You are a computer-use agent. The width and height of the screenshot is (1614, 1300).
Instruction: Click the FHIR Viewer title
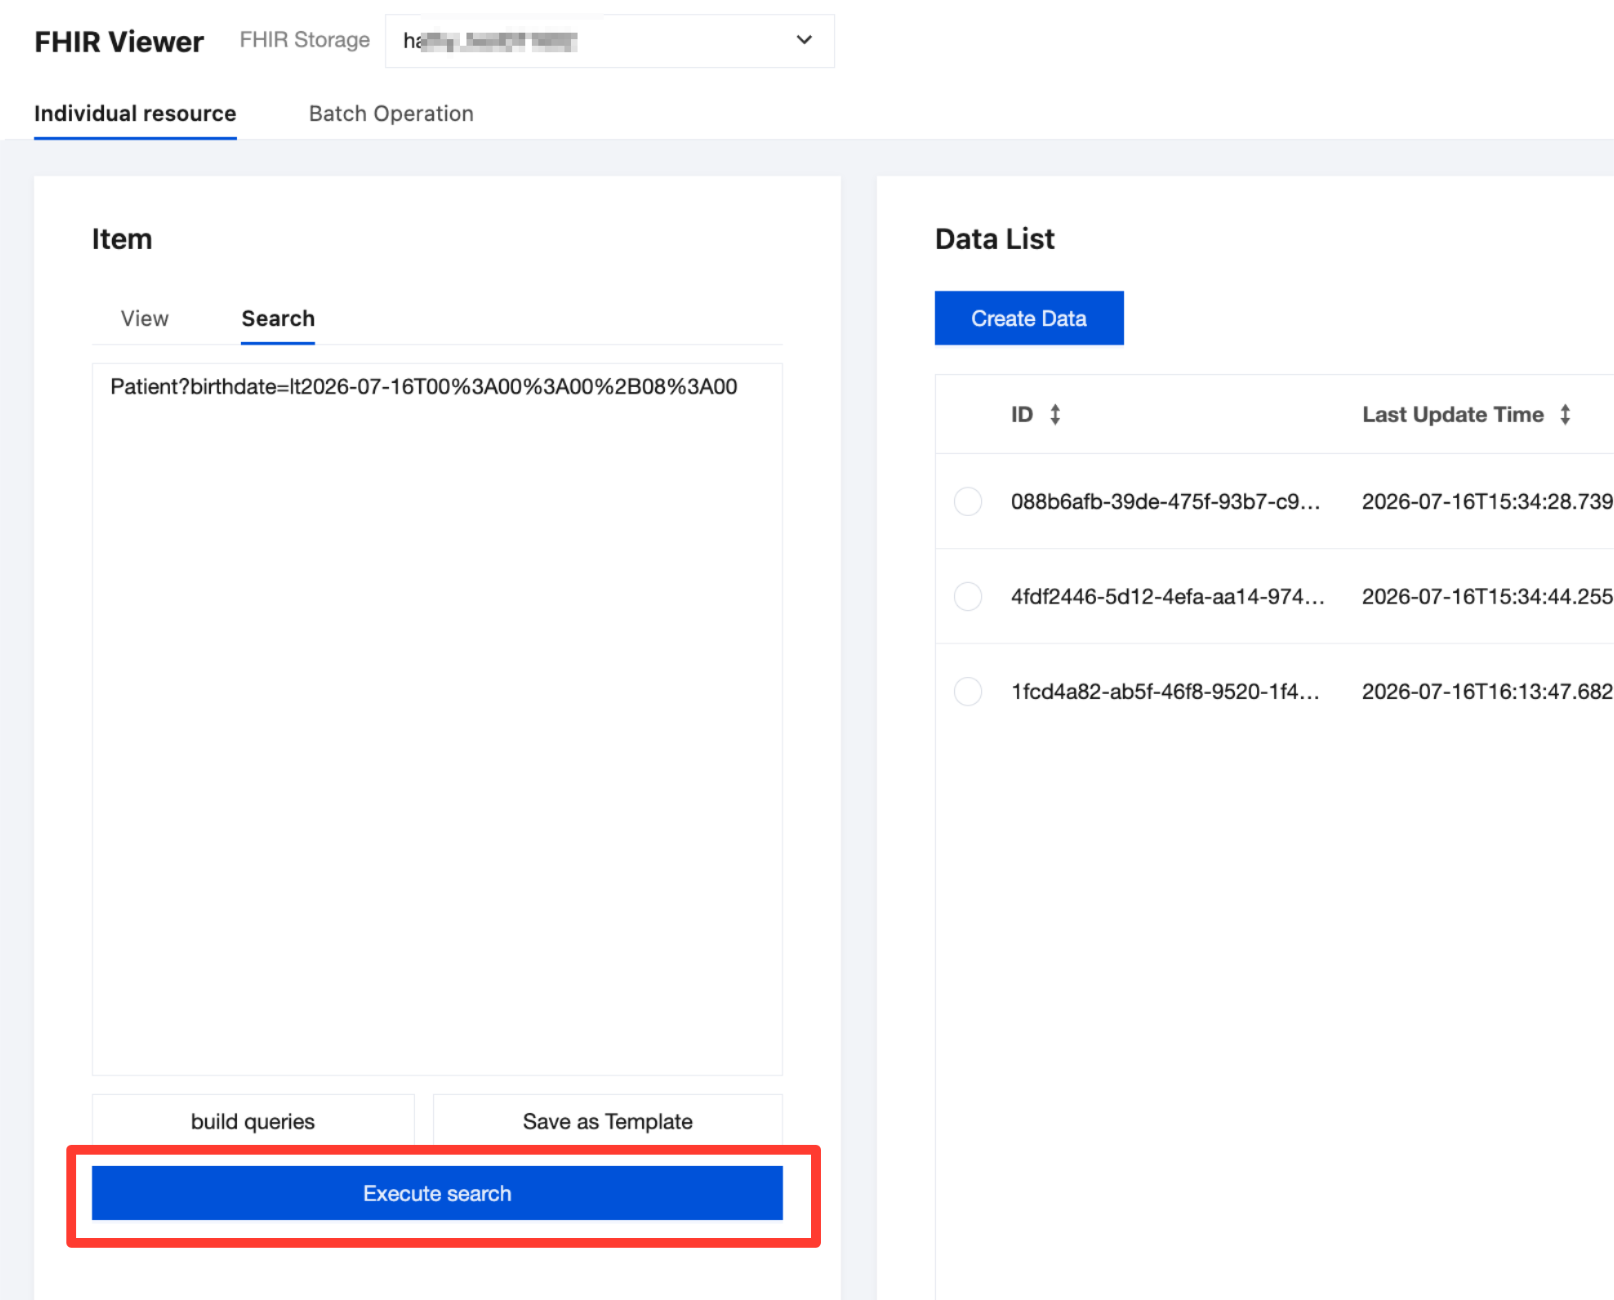tap(119, 42)
